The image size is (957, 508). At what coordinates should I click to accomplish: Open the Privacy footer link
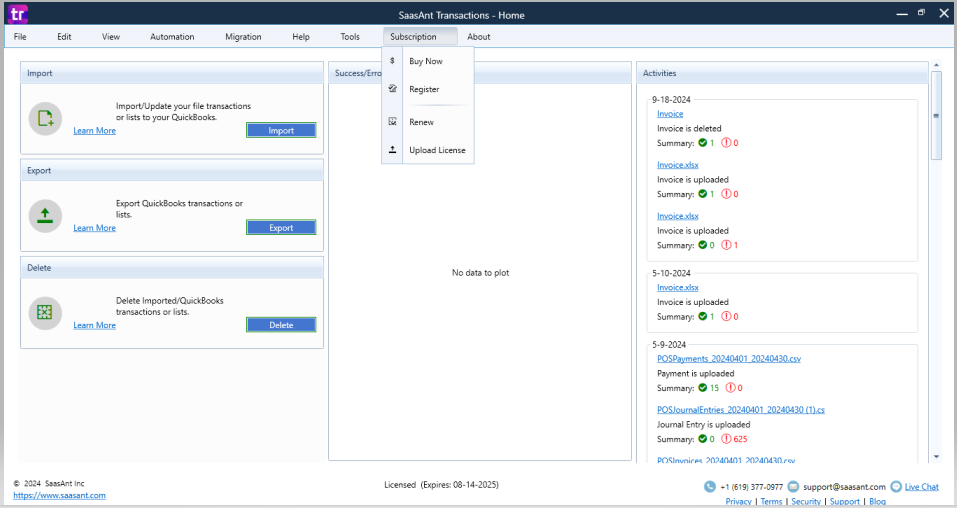[x=739, y=501]
